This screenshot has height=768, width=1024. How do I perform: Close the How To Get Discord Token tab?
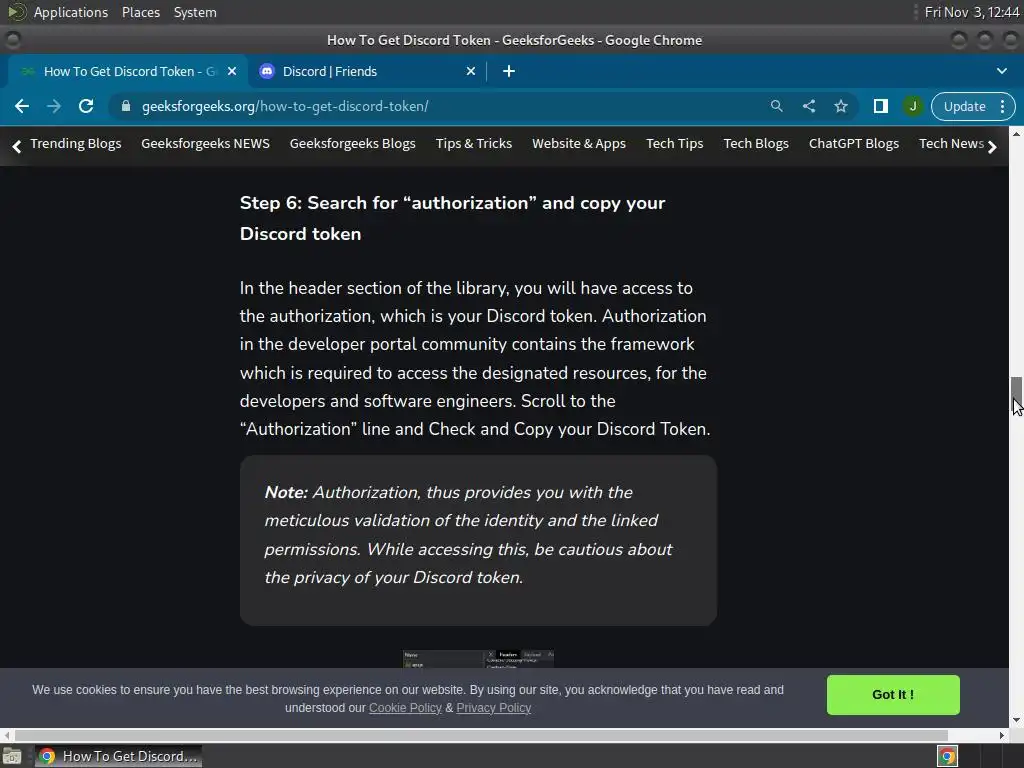(232, 71)
